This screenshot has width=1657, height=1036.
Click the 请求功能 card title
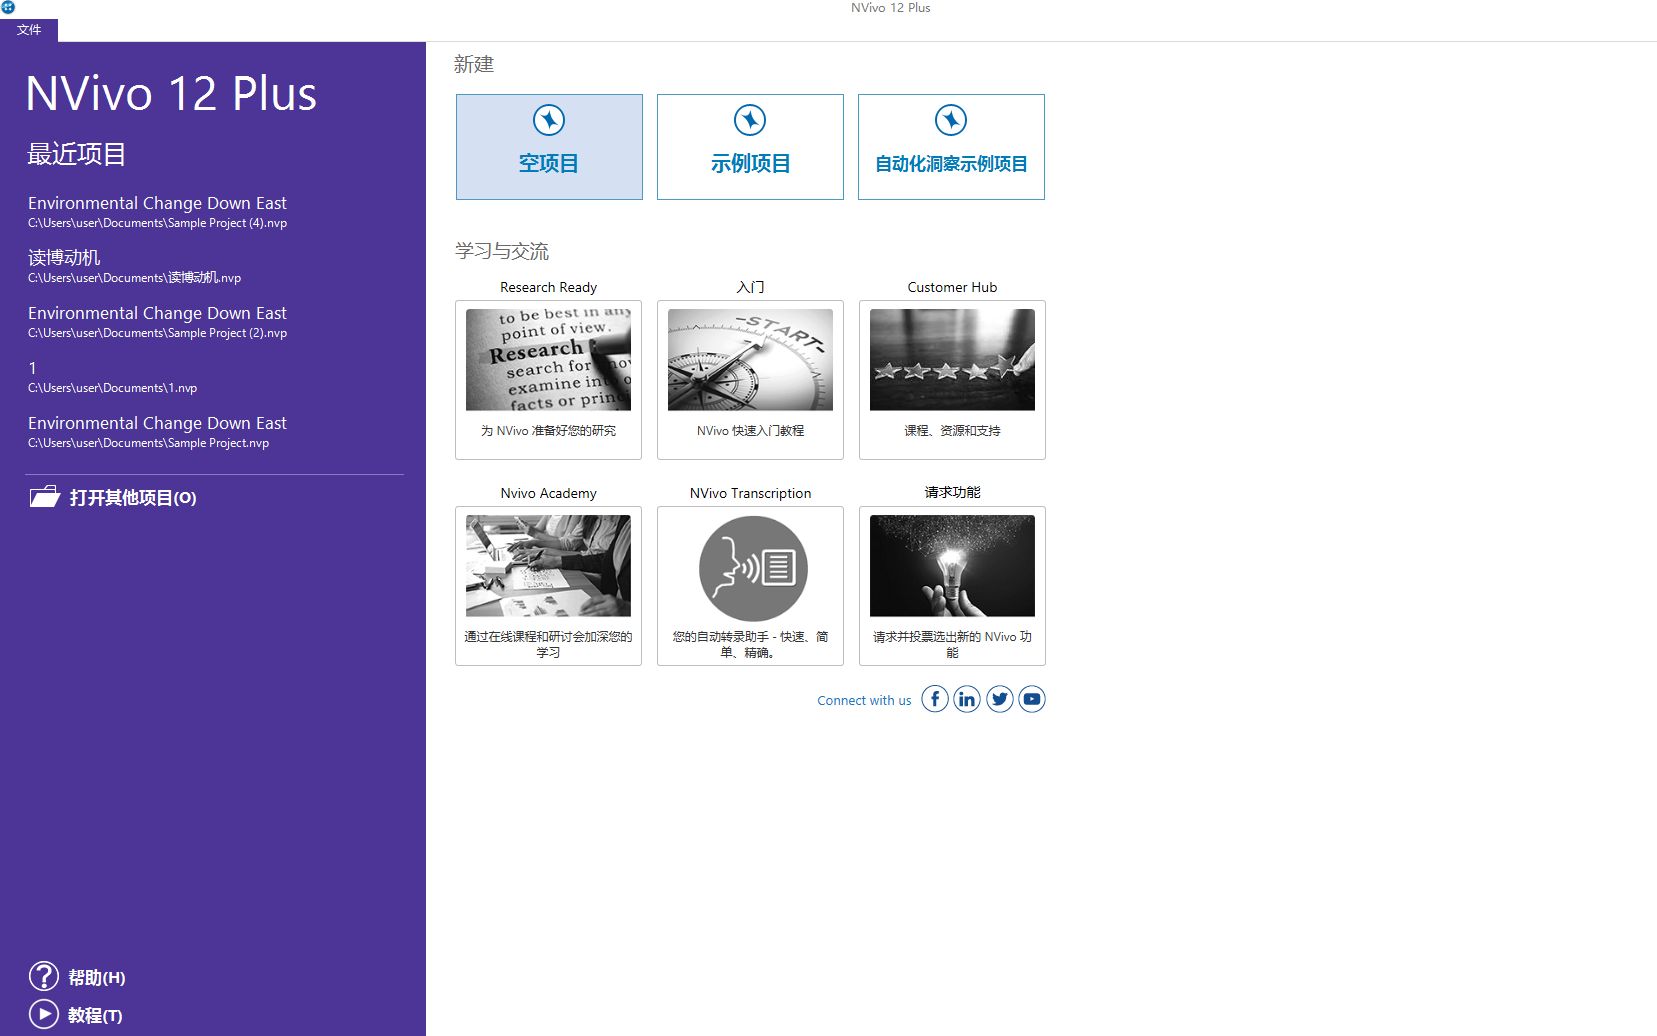coord(952,492)
